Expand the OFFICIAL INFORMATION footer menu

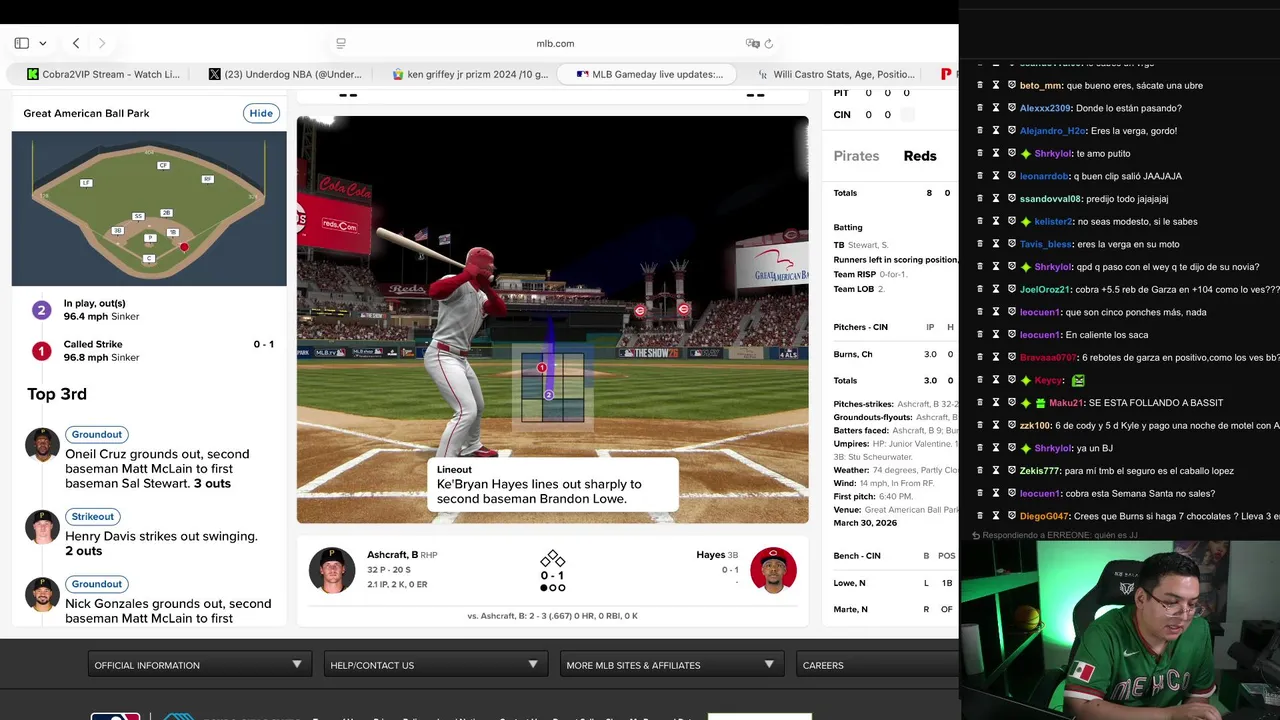click(x=199, y=665)
